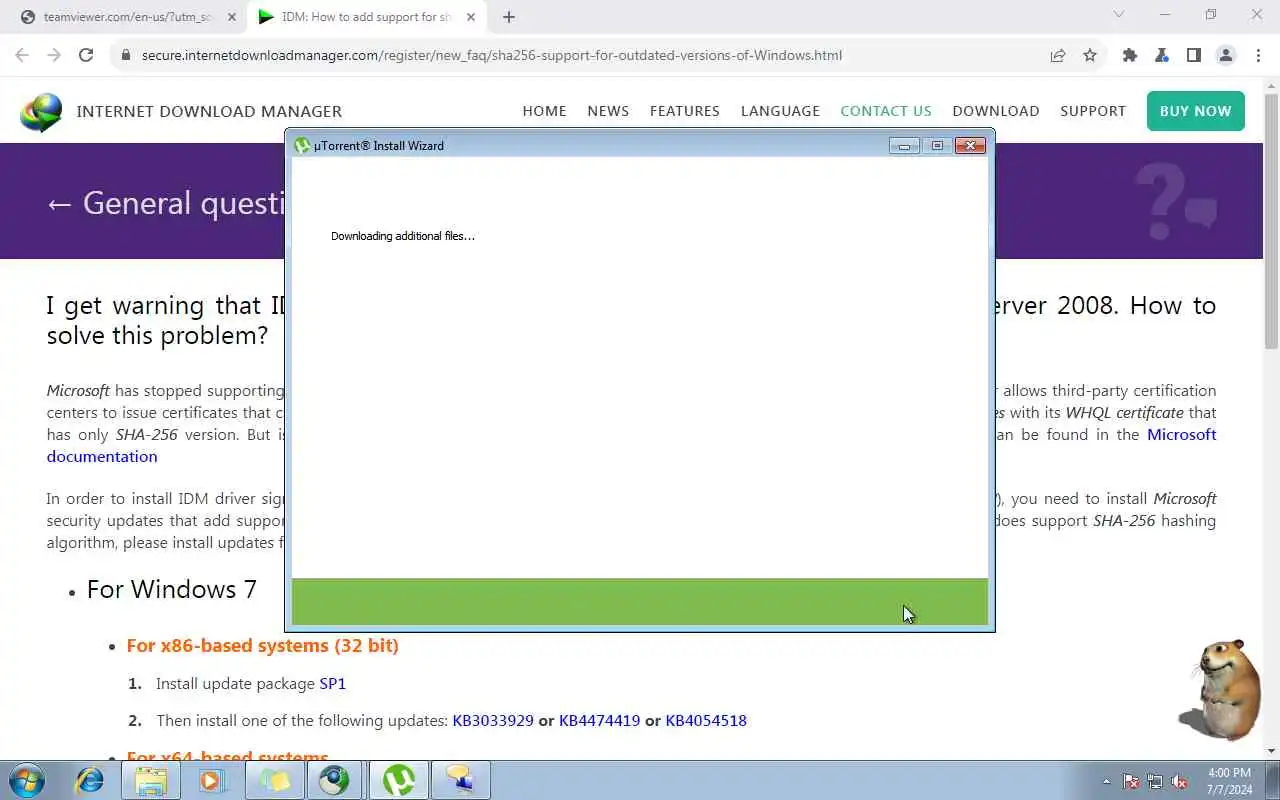Click the scrollbar down arrow
Viewport: 1280px width, 800px height.
click(1271, 751)
